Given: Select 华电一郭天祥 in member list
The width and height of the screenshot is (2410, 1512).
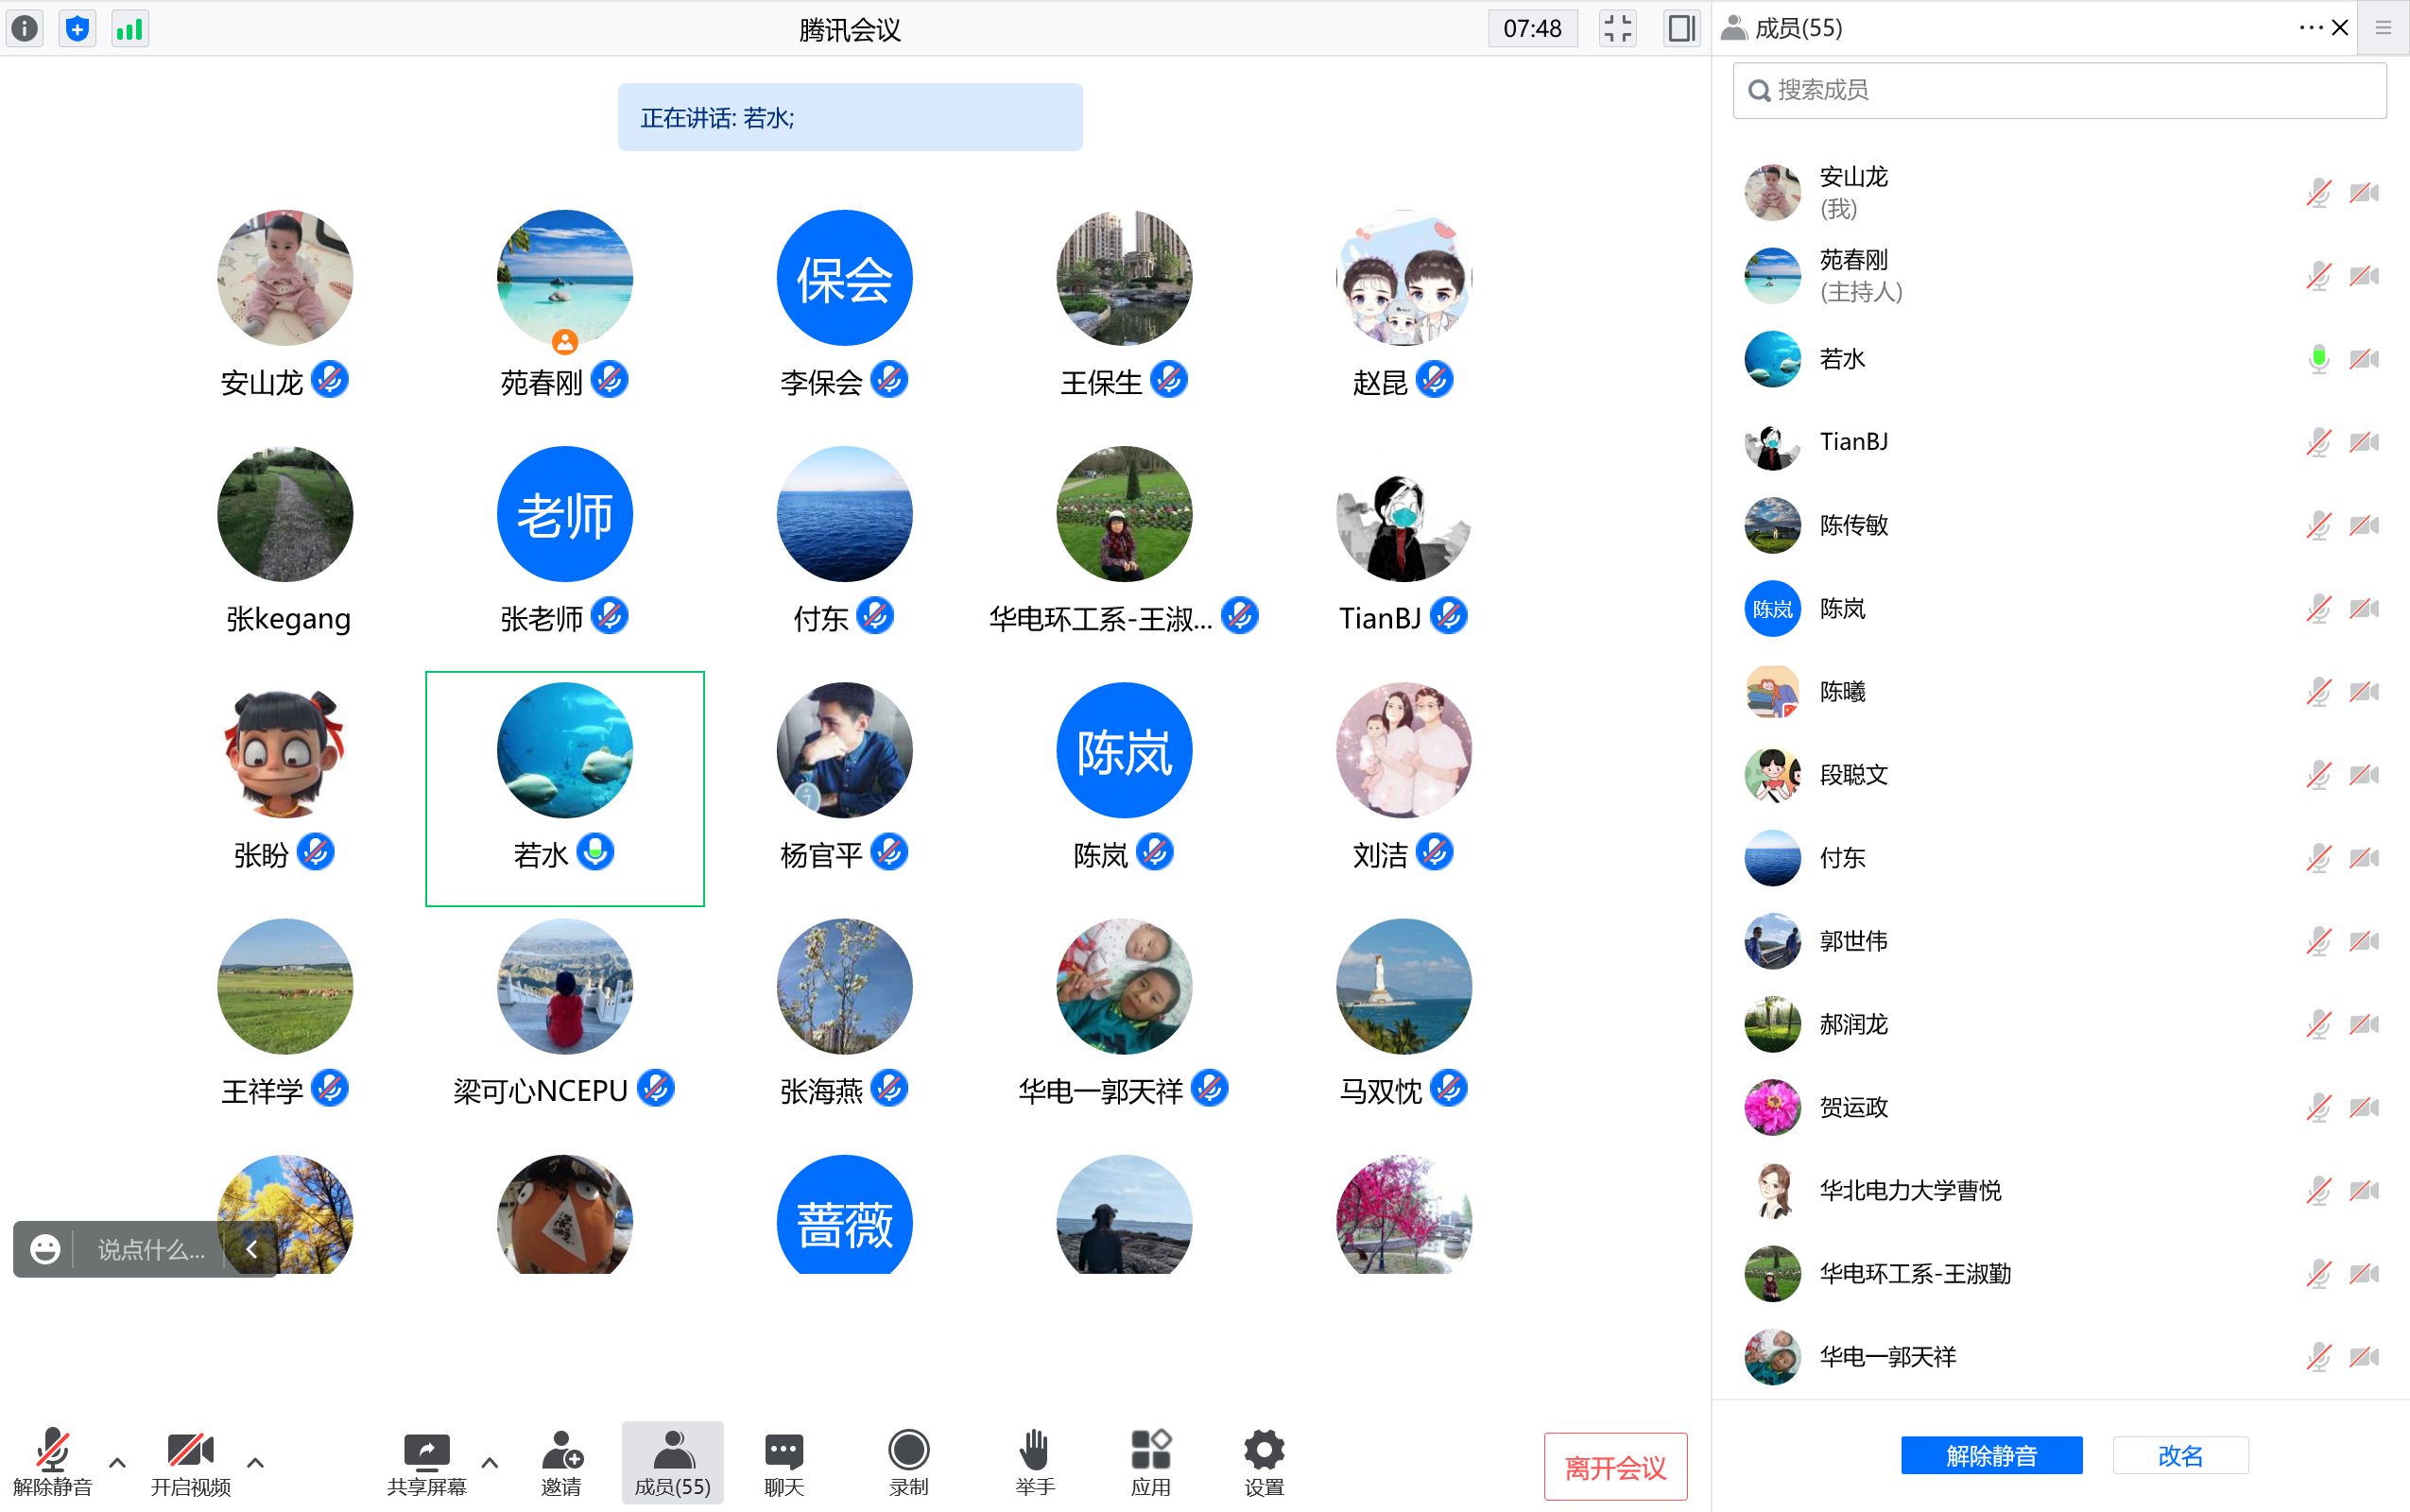Looking at the screenshot, I should point(2059,1356).
